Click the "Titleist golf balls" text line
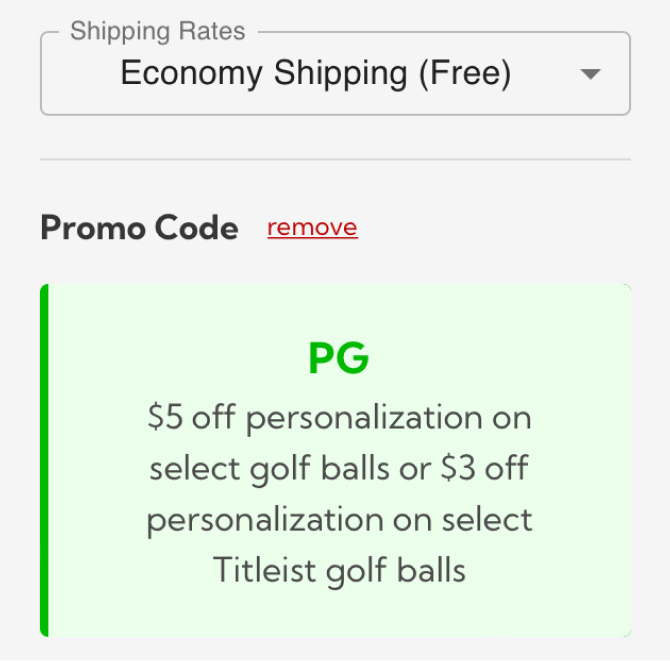 339,571
